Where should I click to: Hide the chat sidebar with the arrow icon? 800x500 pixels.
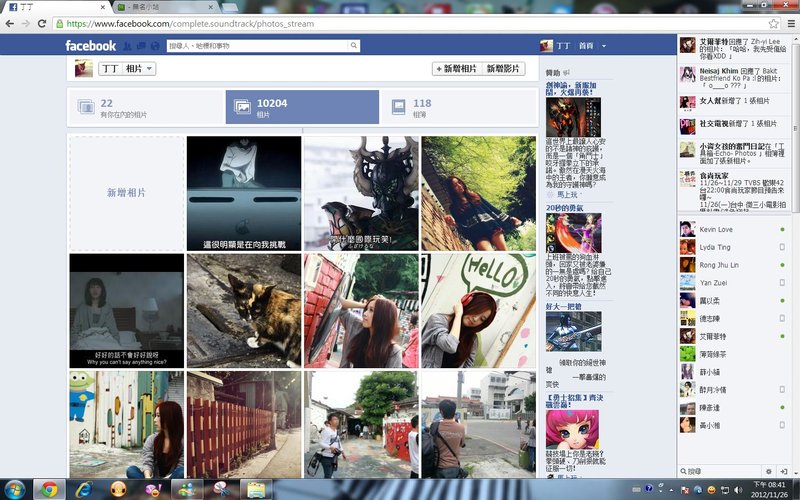tap(784, 471)
